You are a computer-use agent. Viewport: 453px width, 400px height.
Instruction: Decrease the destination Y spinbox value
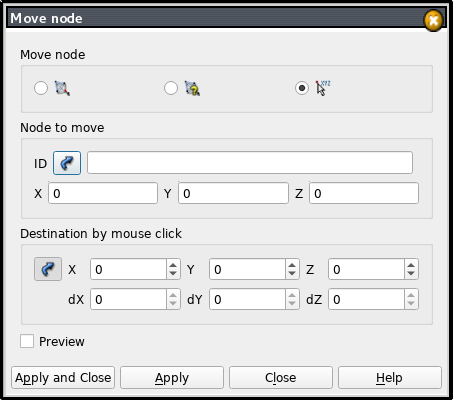pyautogui.click(x=292, y=273)
